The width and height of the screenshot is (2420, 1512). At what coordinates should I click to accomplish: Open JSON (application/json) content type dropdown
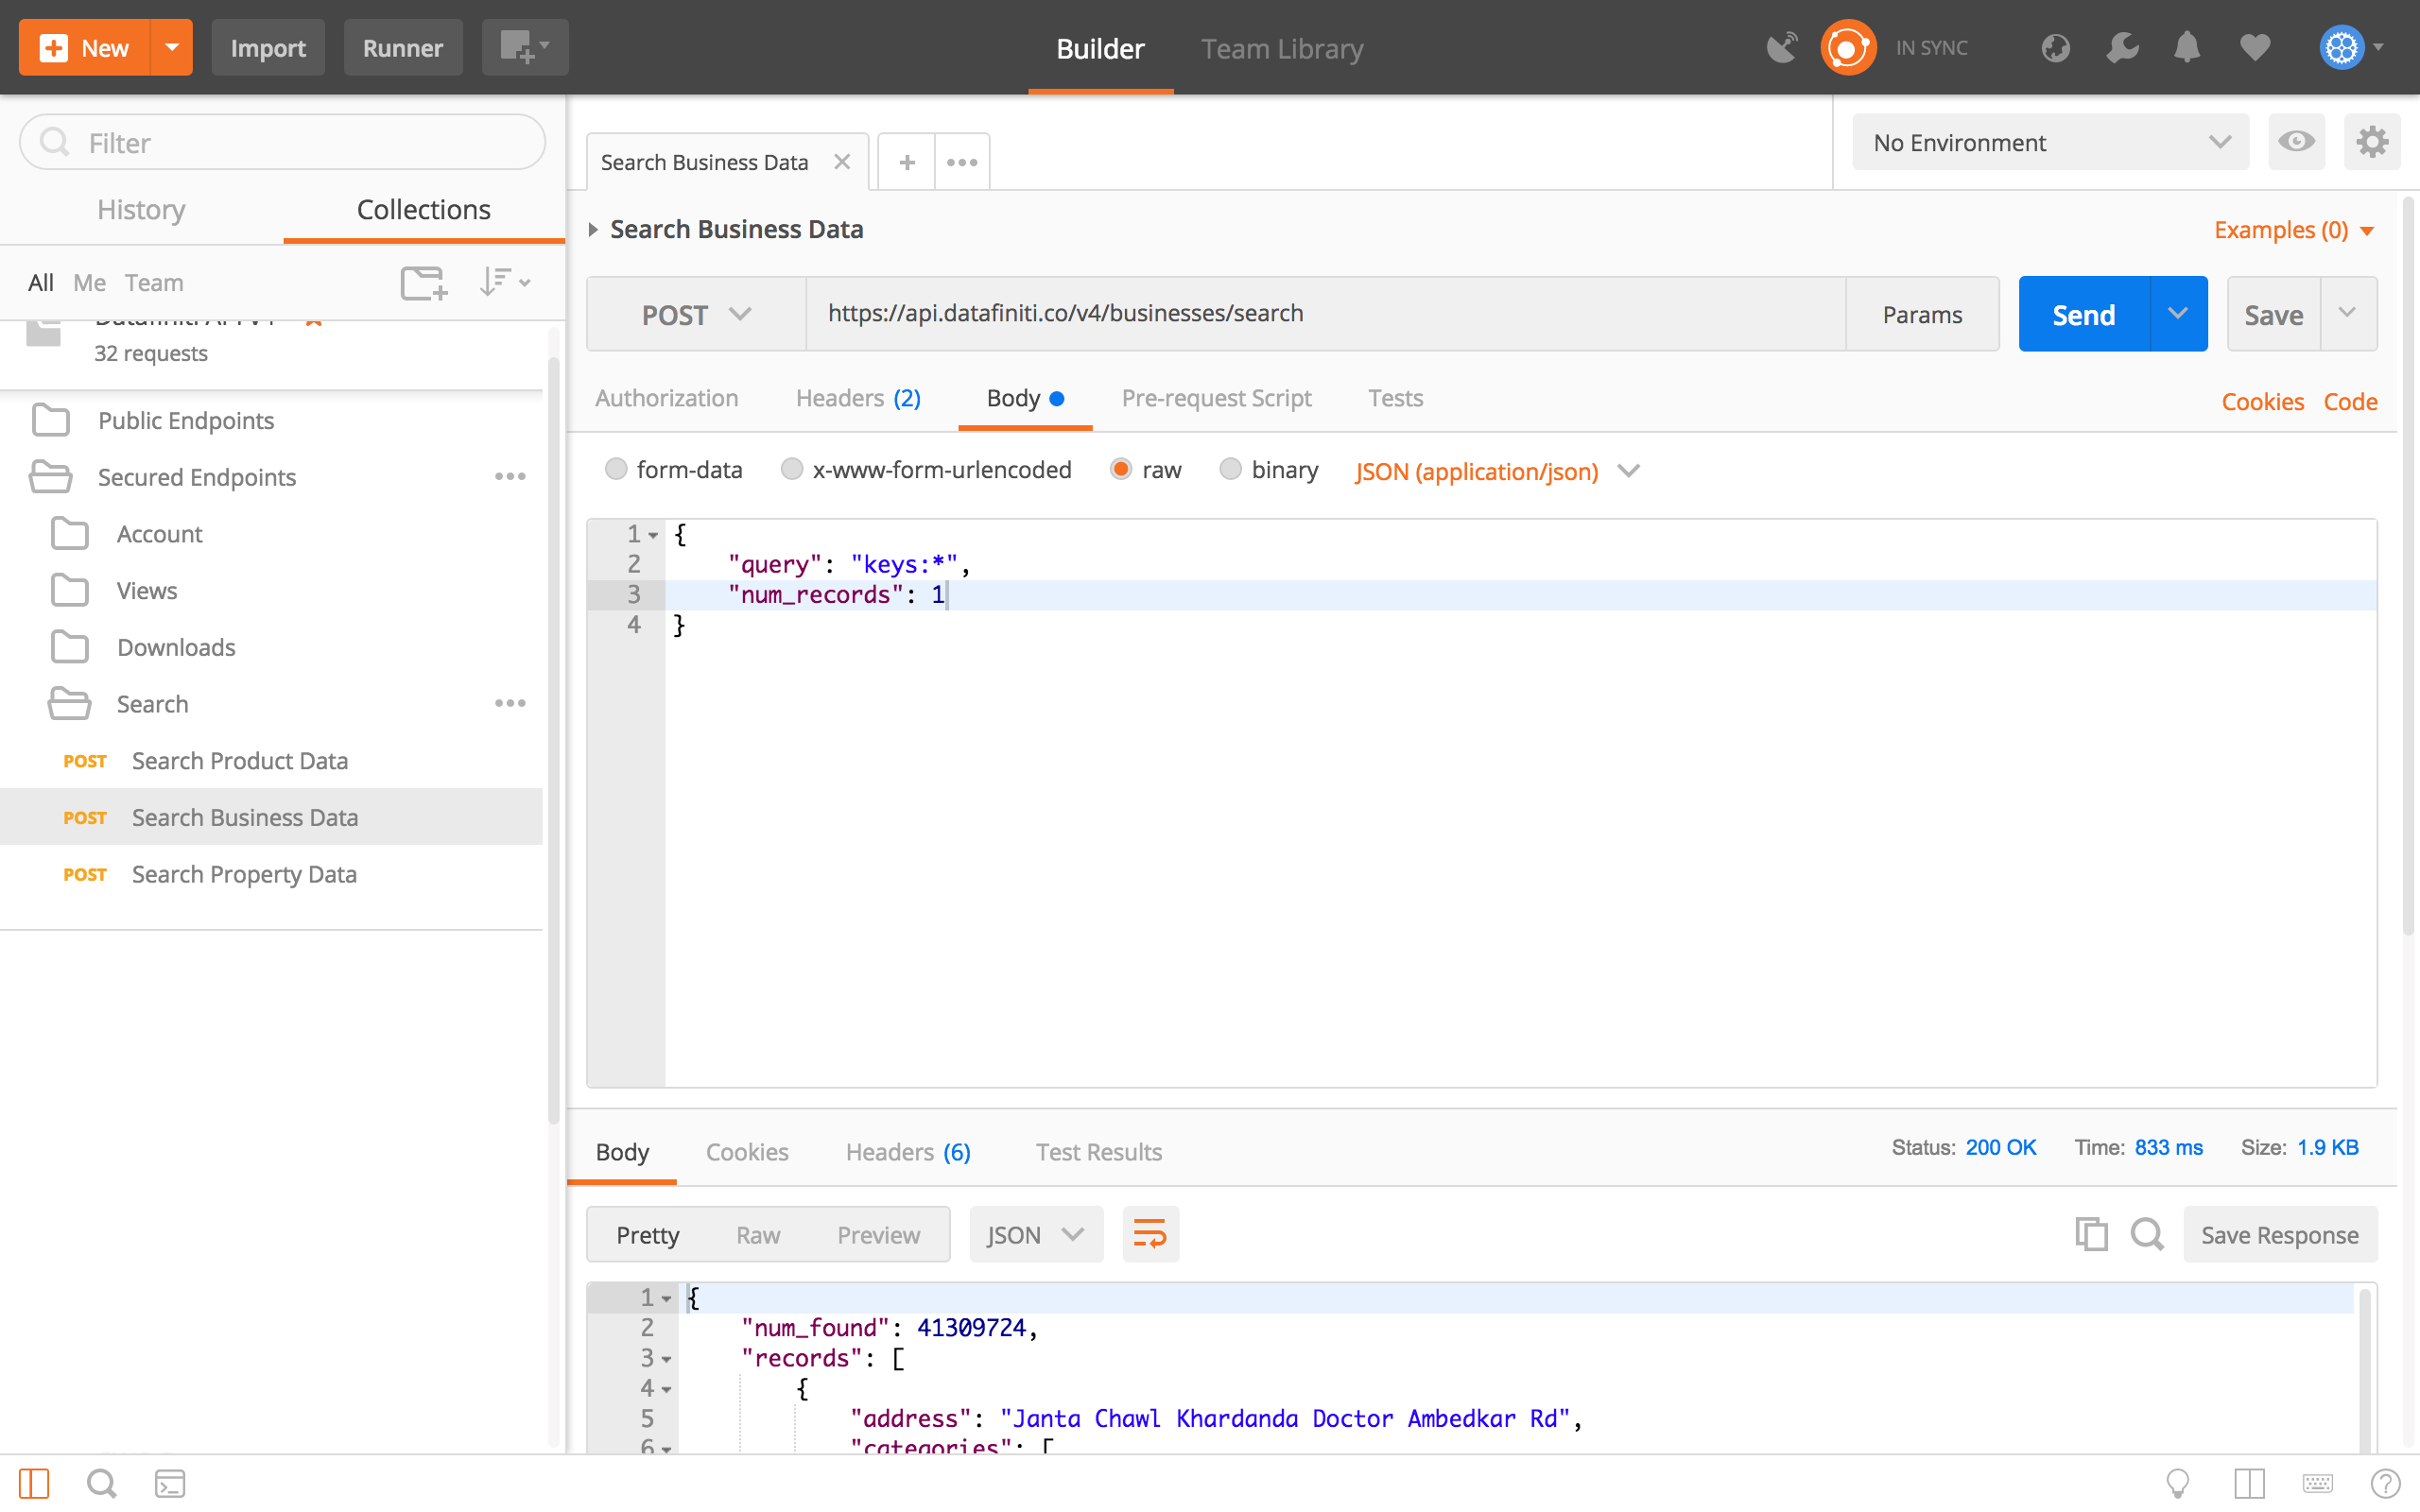point(1497,471)
